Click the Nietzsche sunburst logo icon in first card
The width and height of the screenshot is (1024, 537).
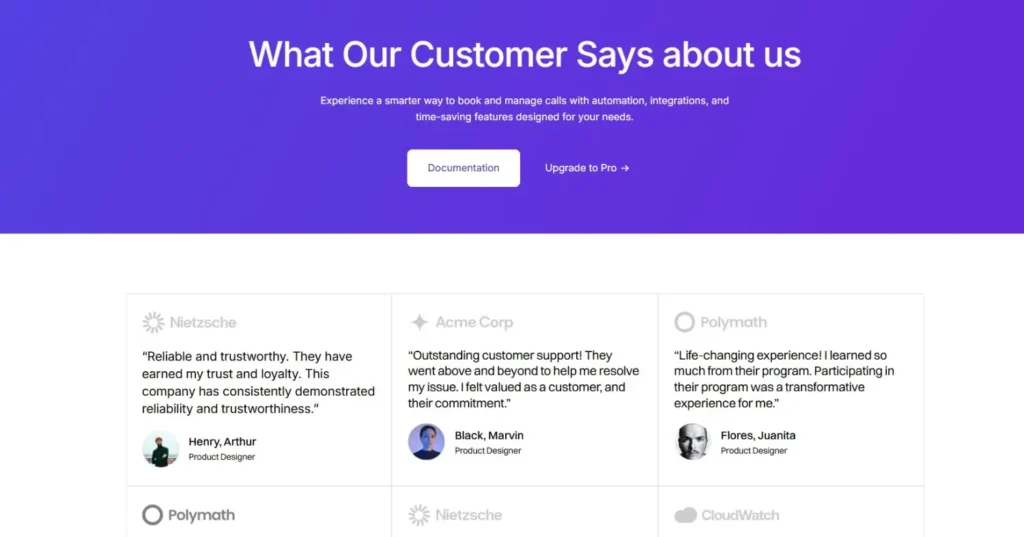tap(153, 322)
